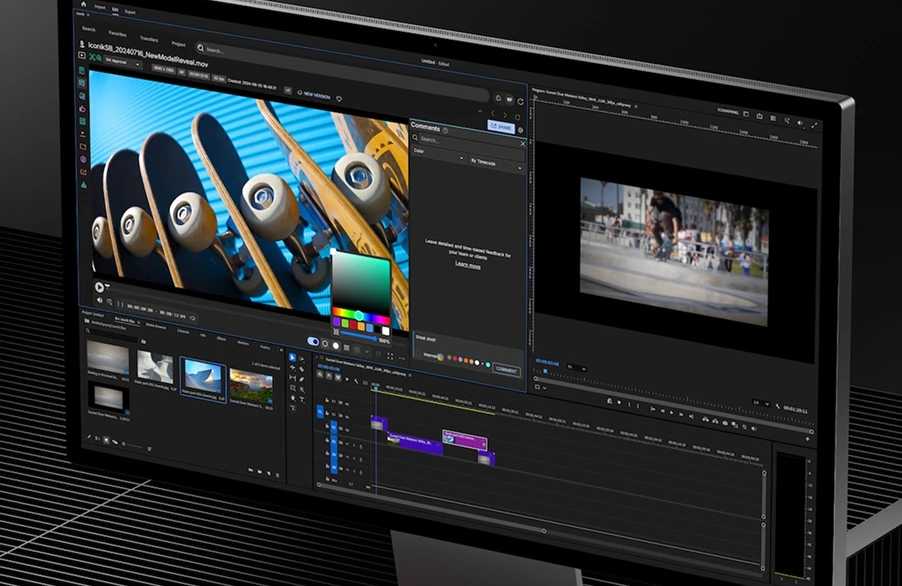The image size is (902, 586).
Task: Select the Type tool
Action: pos(302,400)
